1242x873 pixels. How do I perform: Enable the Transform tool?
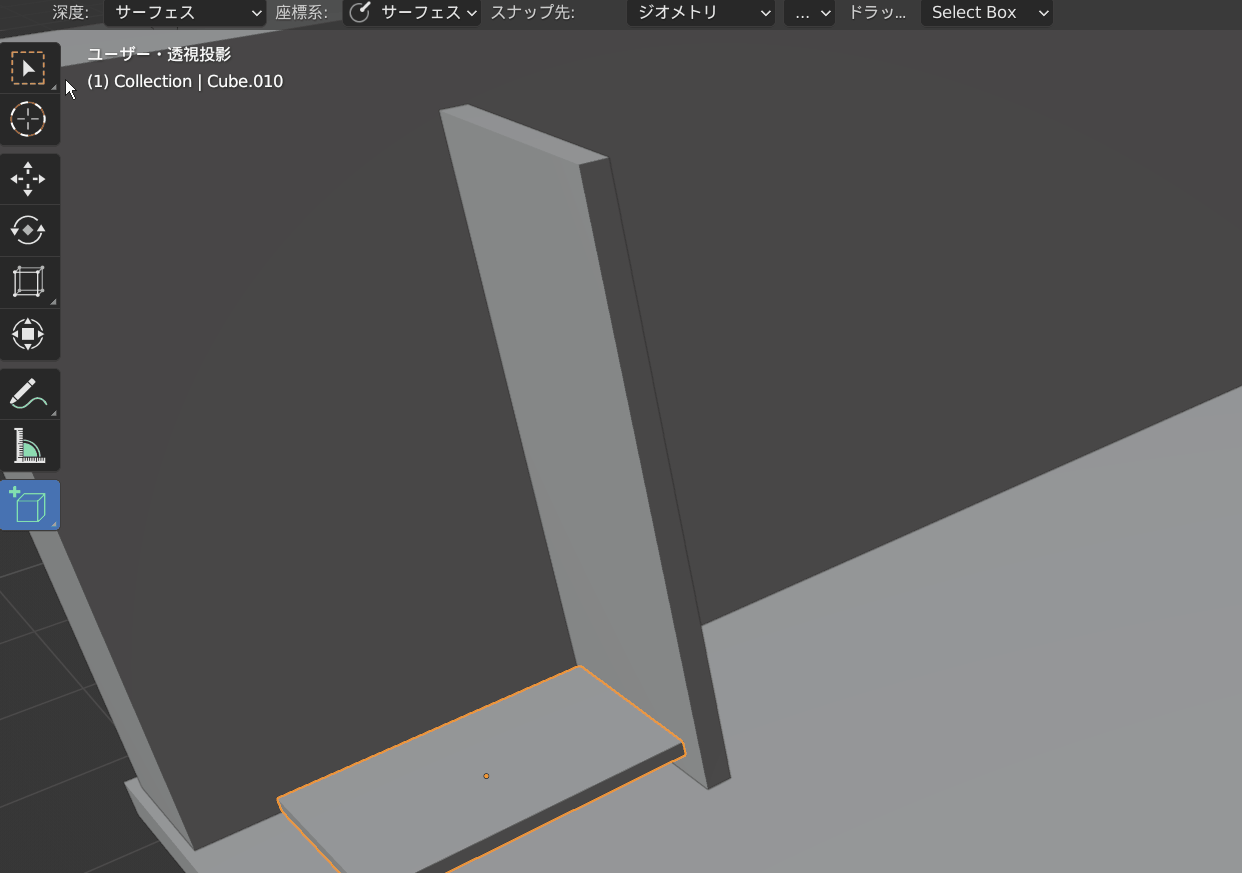point(28,334)
